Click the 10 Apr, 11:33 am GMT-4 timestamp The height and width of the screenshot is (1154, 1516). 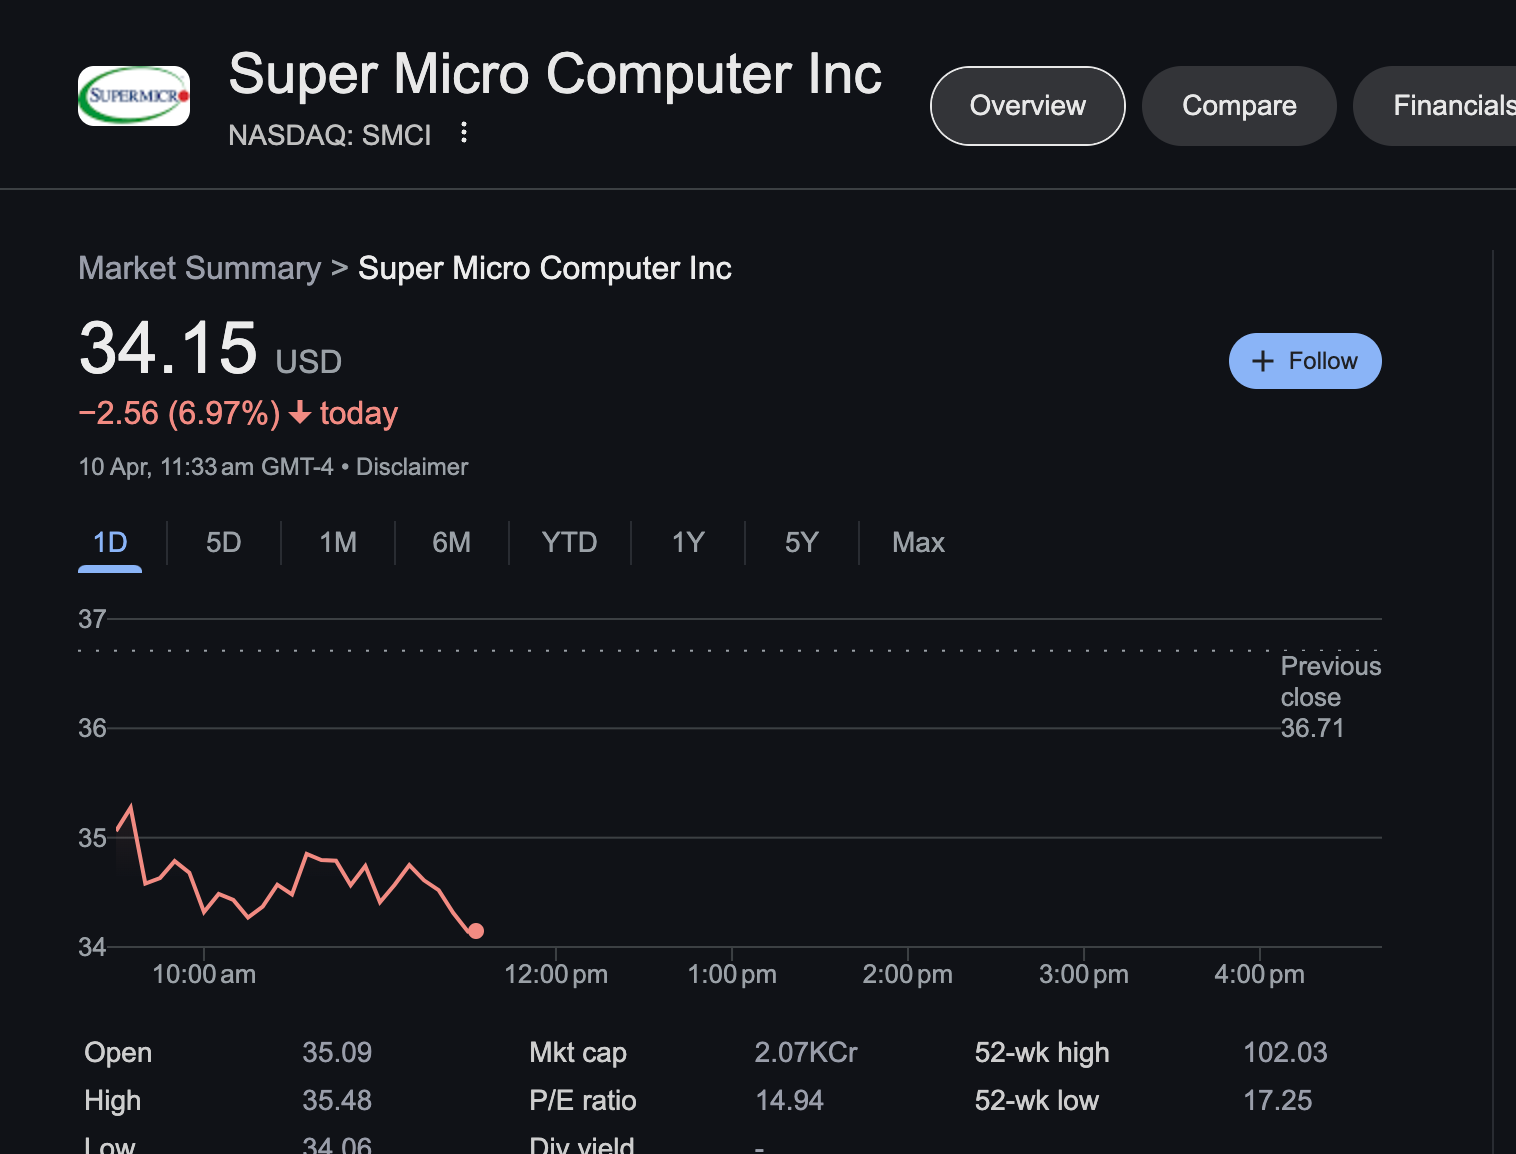[206, 467]
